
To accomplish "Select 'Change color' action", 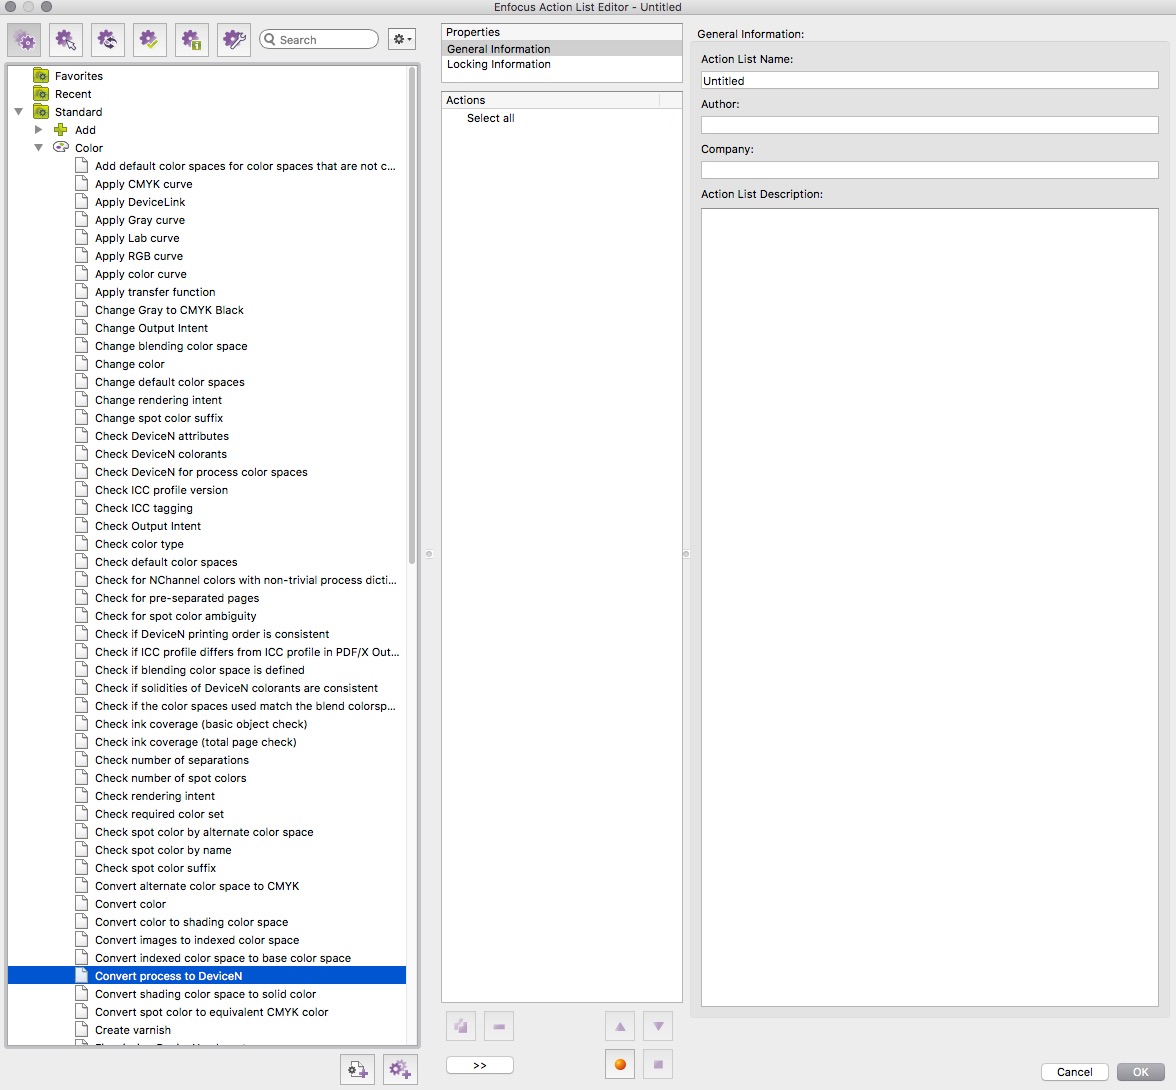I will 130,364.
